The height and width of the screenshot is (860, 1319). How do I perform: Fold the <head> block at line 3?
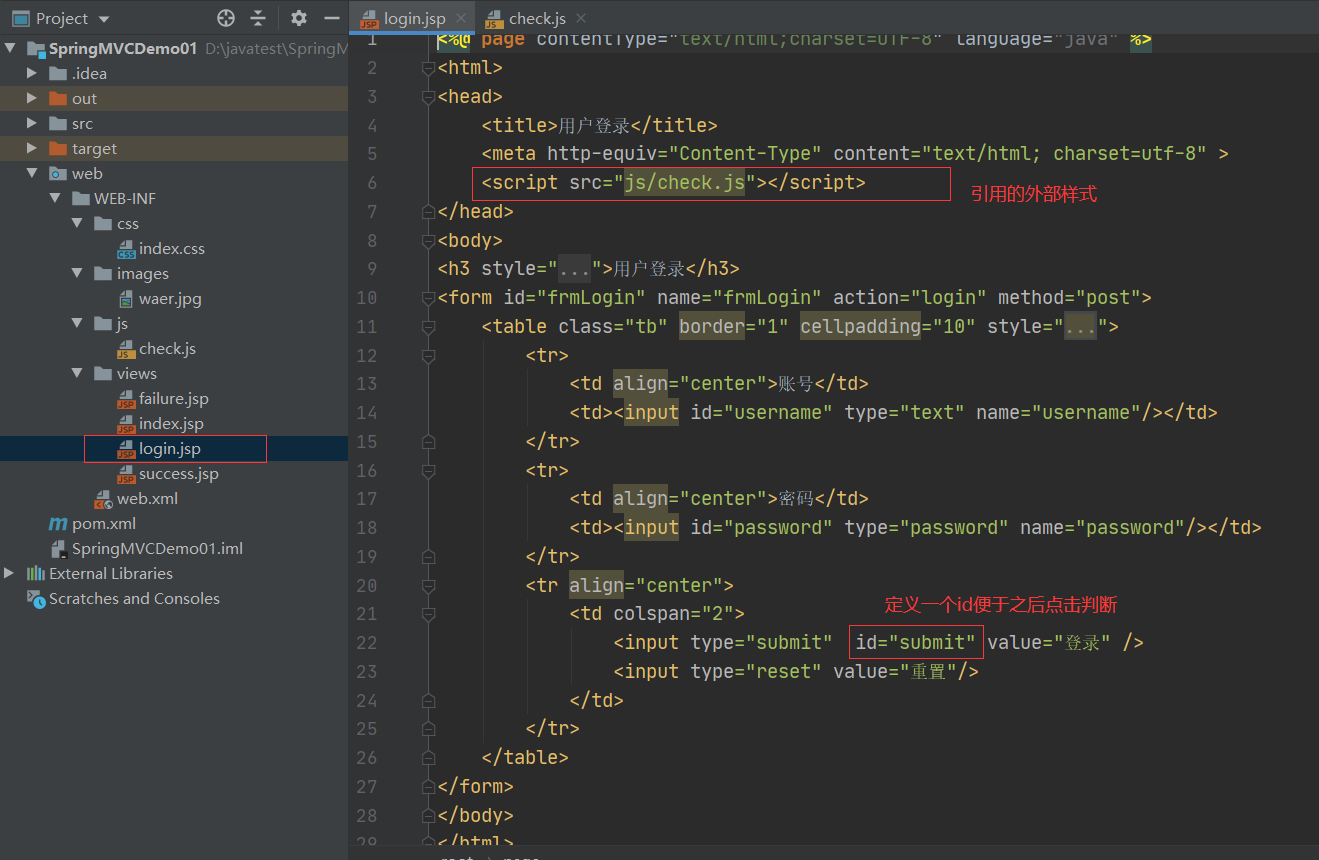coord(429,97)
